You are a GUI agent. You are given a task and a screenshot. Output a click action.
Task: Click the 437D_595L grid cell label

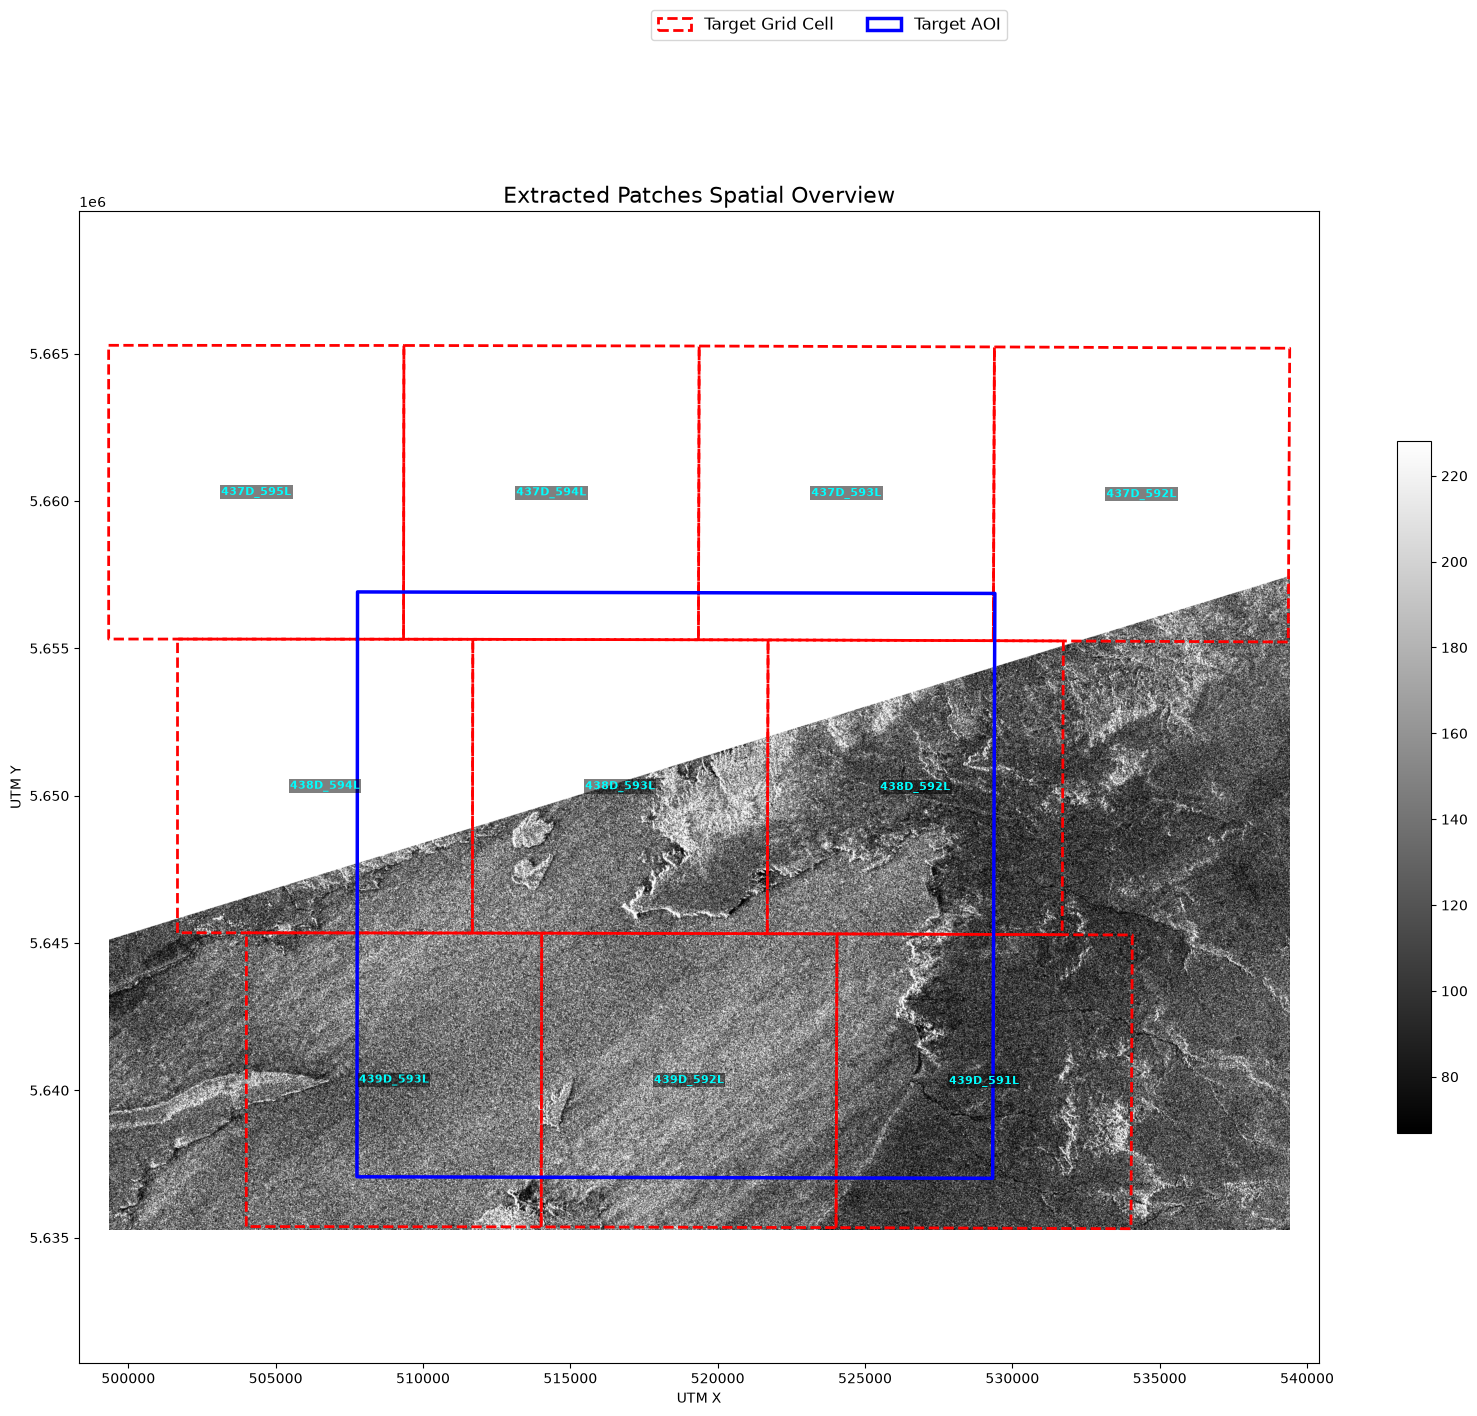pyautogui.click(x=256, y=492)
